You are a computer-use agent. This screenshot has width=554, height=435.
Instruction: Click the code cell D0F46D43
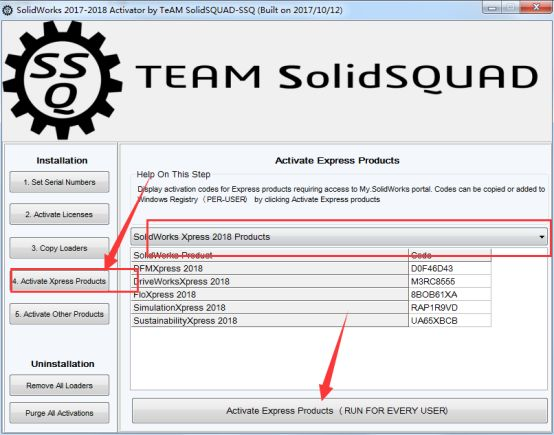pyautogui.click(x=450, y=269)
